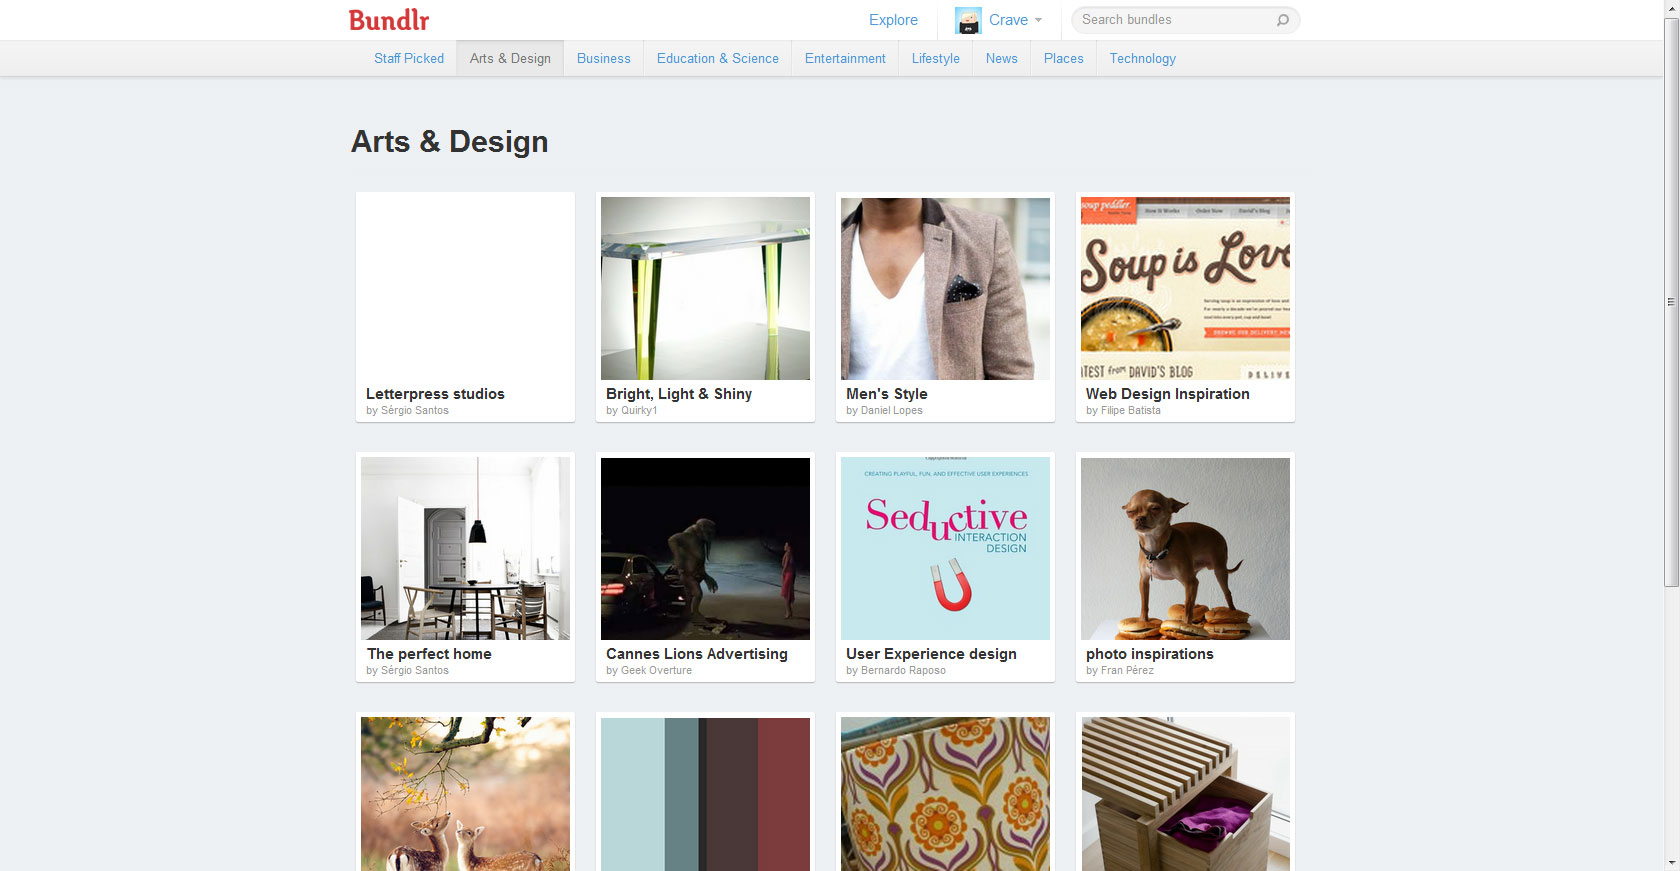Click the scrollbar up arrow

[1671, 8]
